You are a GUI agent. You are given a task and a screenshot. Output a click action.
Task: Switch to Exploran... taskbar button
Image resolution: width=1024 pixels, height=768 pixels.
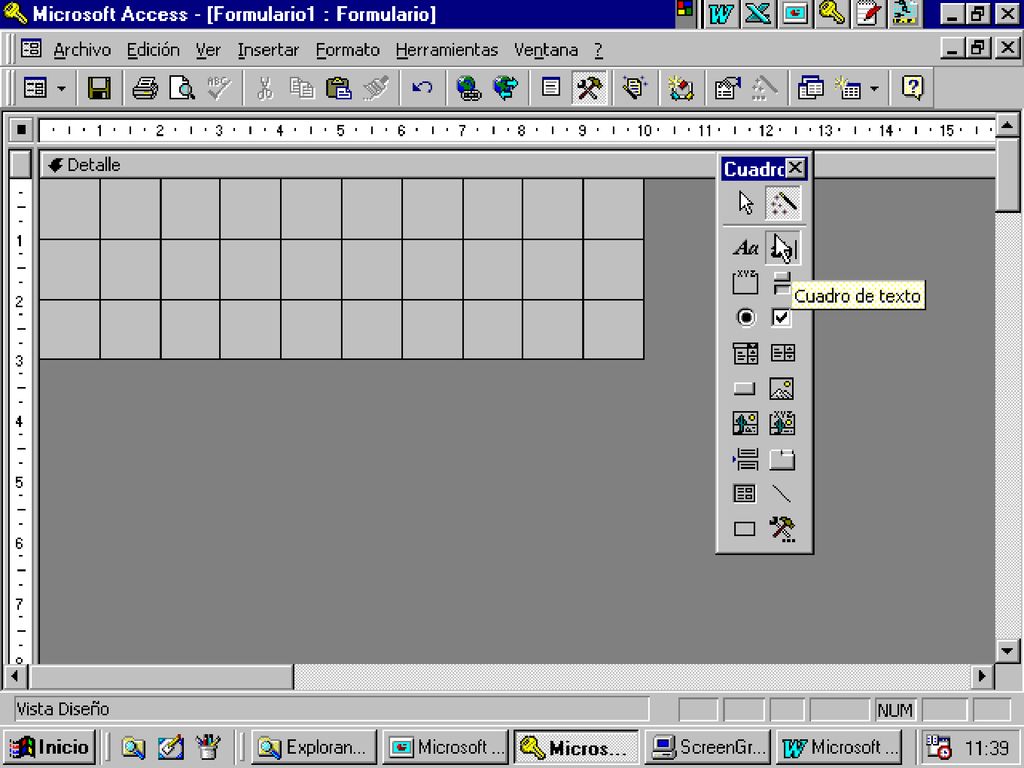(313, 747)
